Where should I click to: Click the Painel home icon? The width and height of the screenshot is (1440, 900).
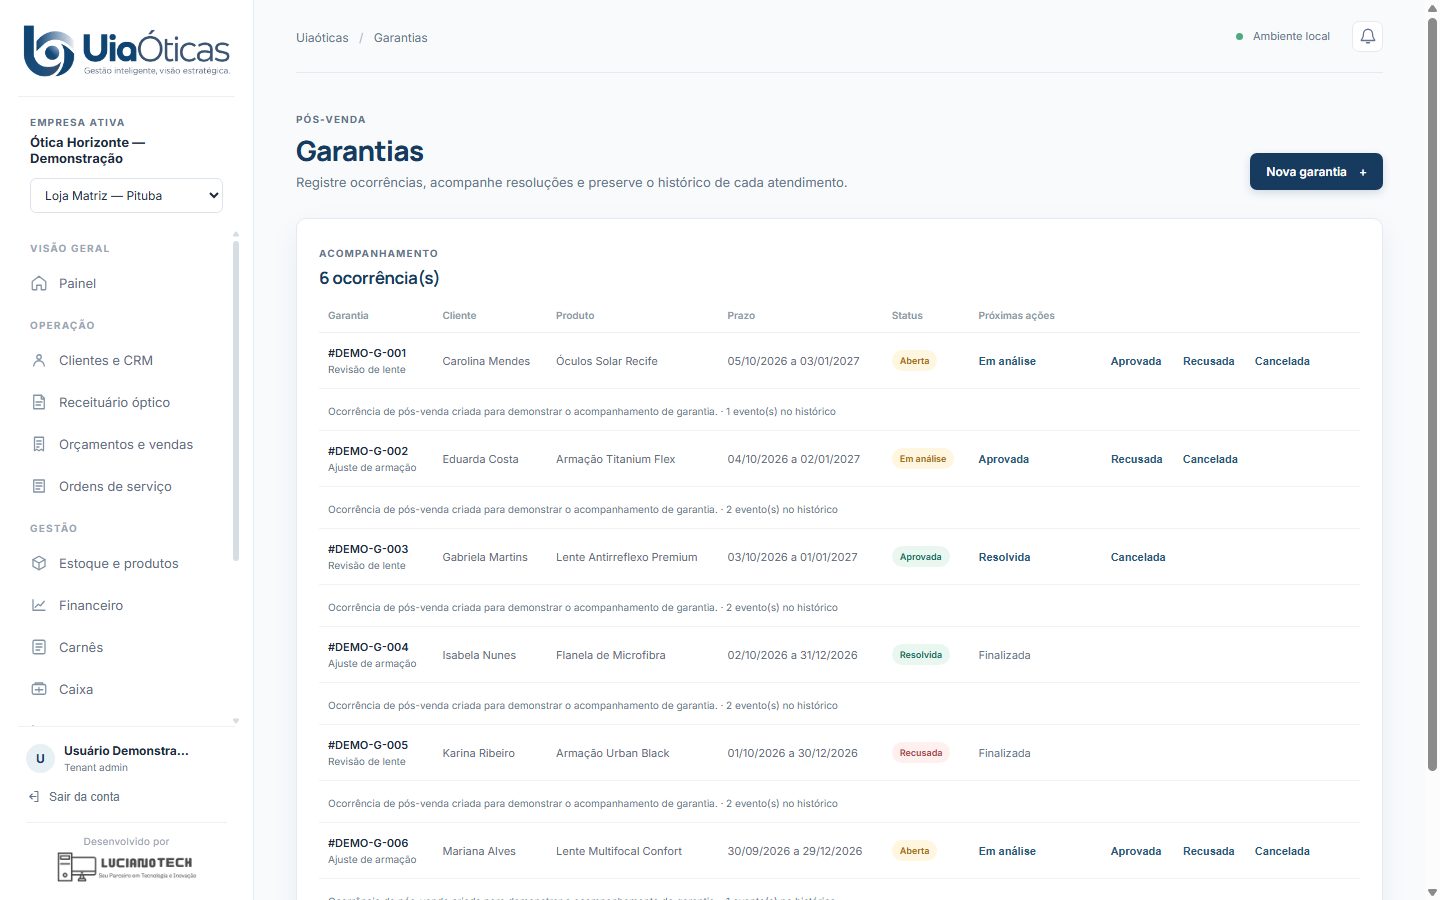point(39,284)
